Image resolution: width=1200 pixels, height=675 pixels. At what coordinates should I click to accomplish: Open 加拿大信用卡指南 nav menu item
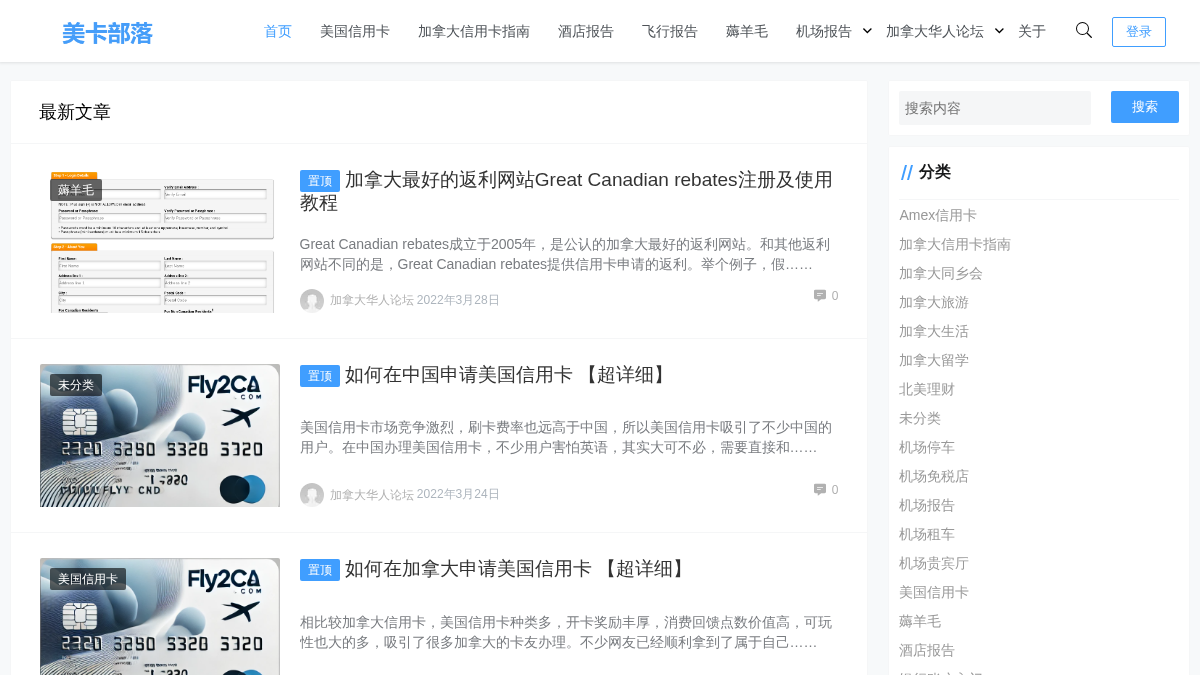[474, 31]
